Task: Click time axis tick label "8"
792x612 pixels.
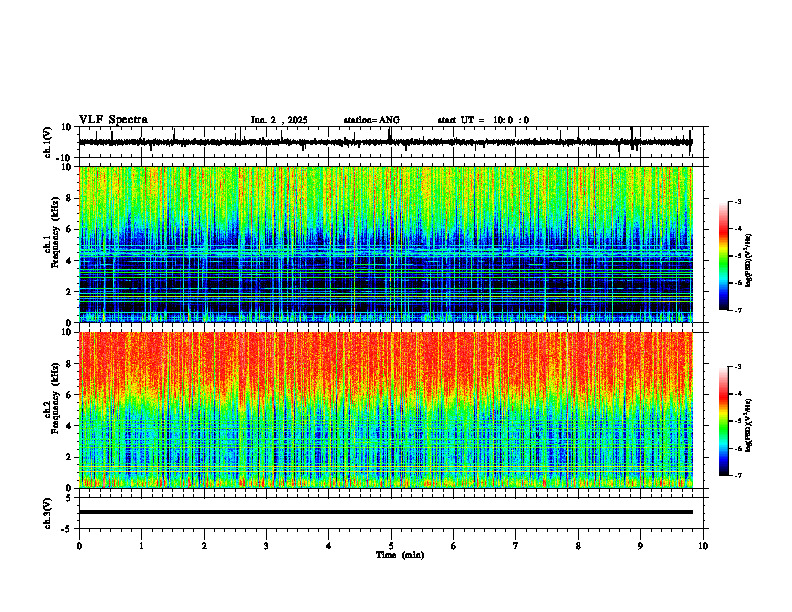Action: pyautogui.click(x=578, y=546)
